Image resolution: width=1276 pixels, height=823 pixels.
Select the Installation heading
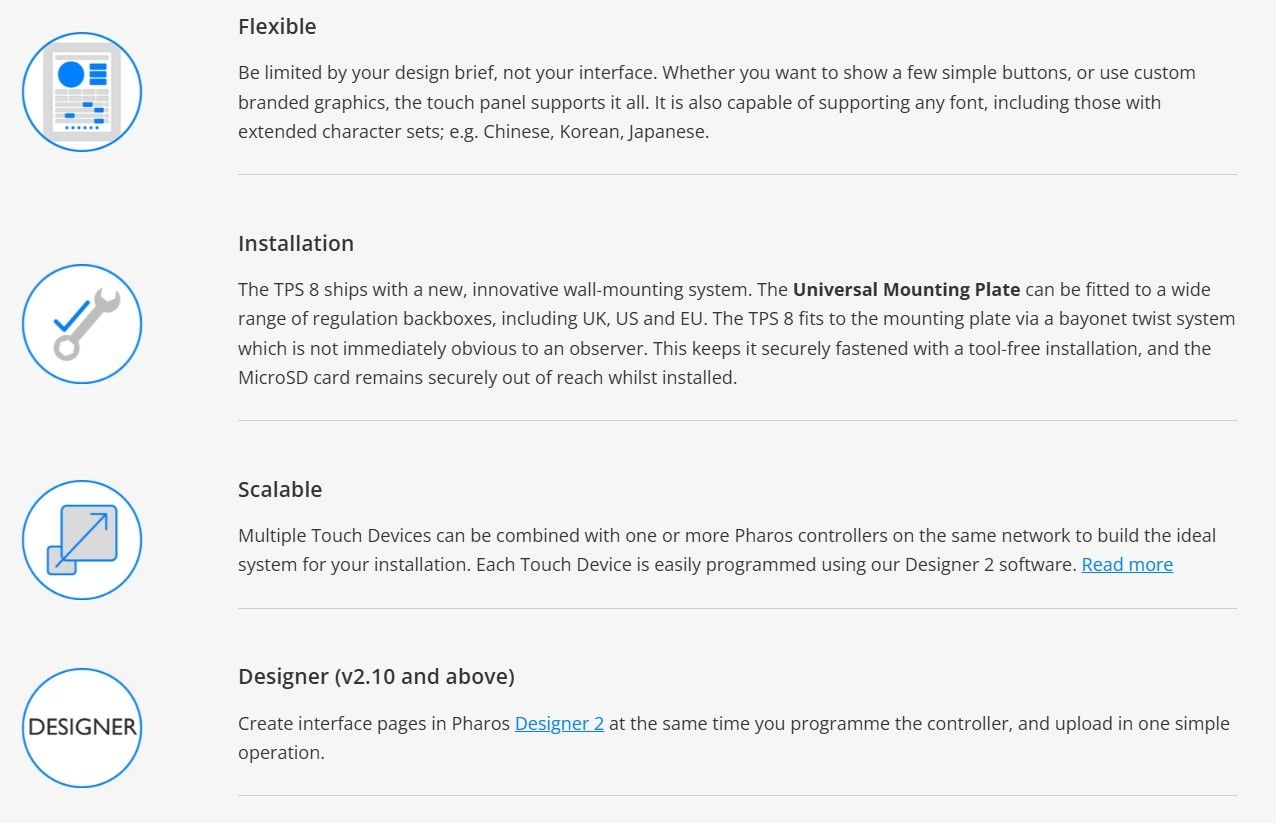[296, 243]
